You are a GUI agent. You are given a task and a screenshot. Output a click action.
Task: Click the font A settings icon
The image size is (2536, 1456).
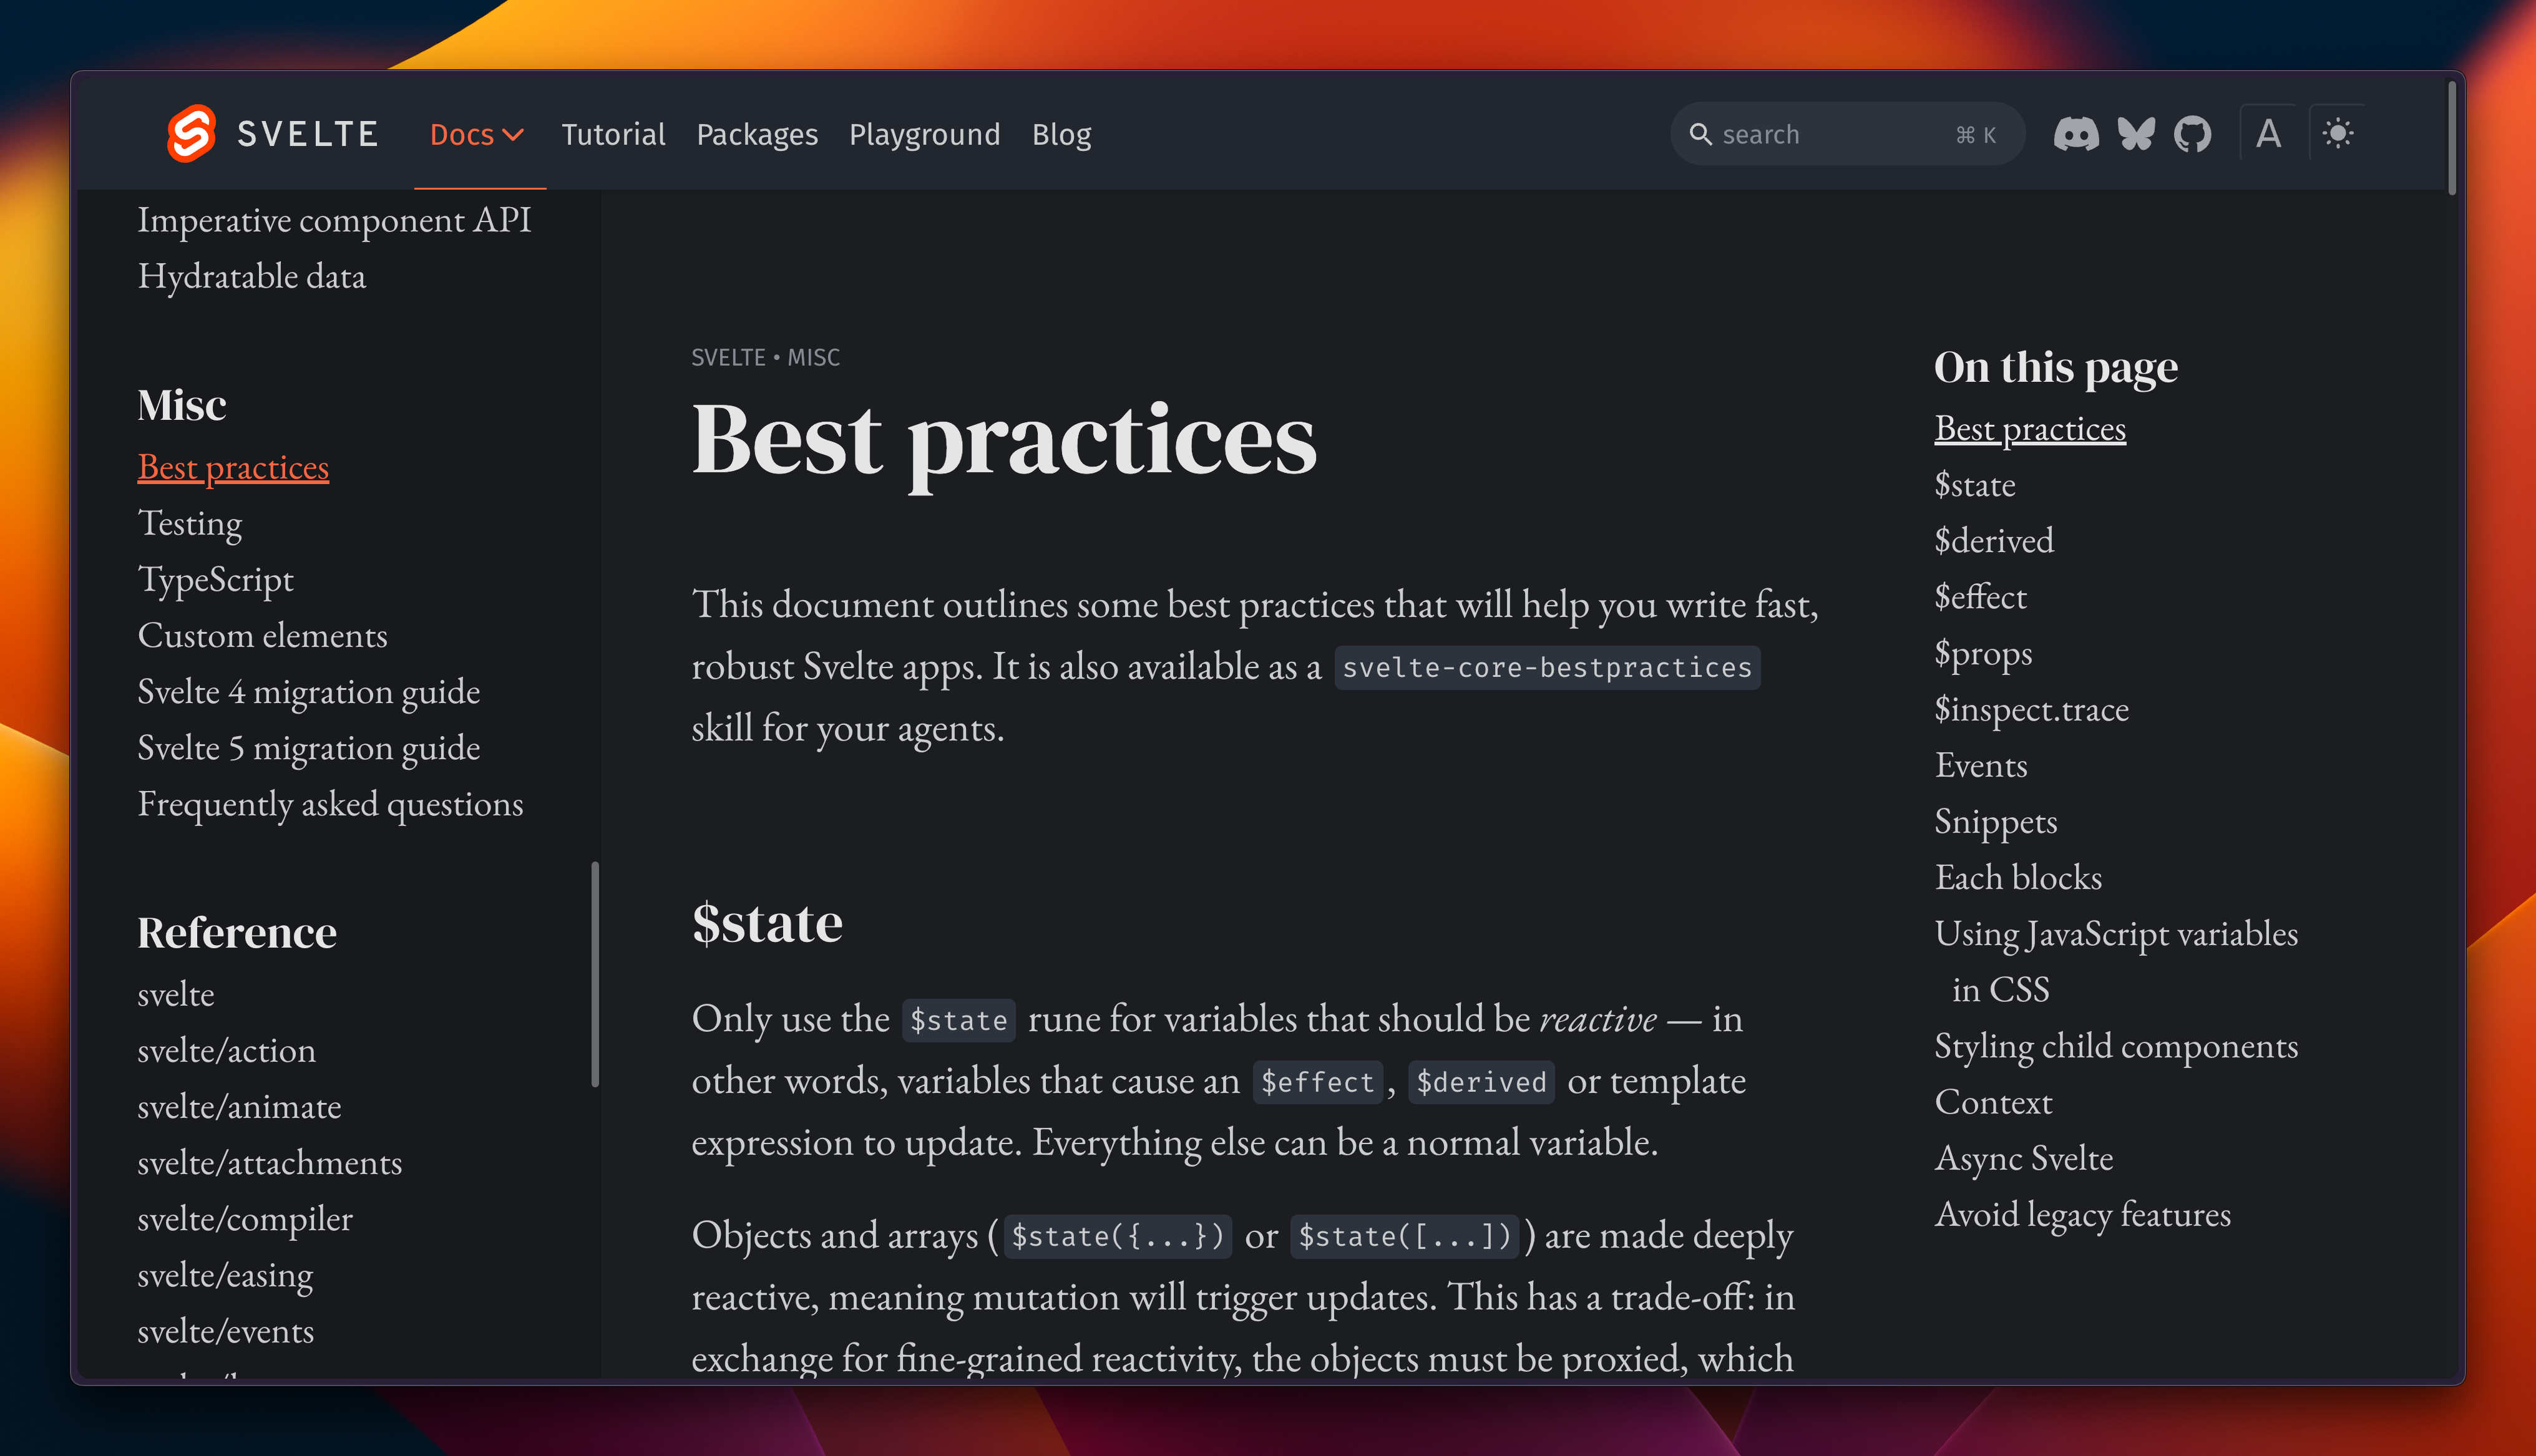pyautogui.click(x=2269, y=134)
